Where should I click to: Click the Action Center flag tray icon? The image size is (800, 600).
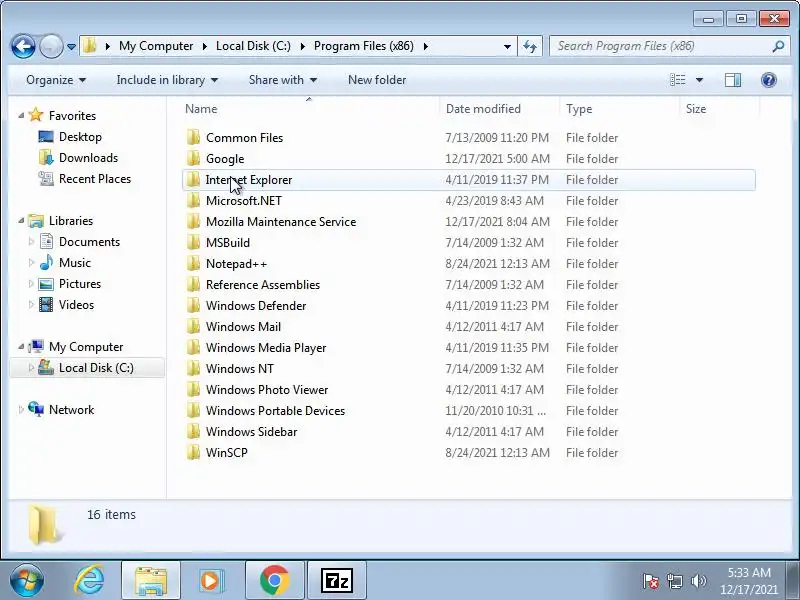[651, 581]
